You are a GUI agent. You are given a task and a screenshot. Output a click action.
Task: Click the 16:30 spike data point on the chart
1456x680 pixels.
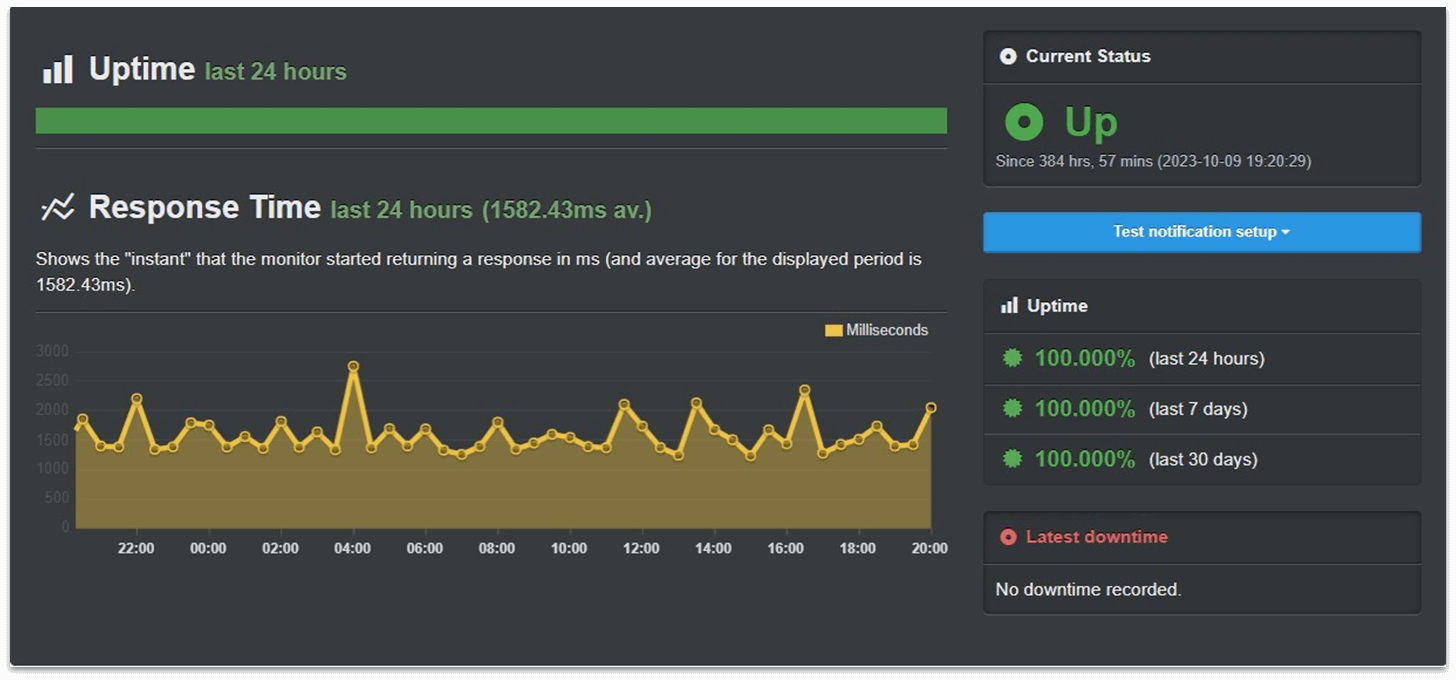click(804, 390)
